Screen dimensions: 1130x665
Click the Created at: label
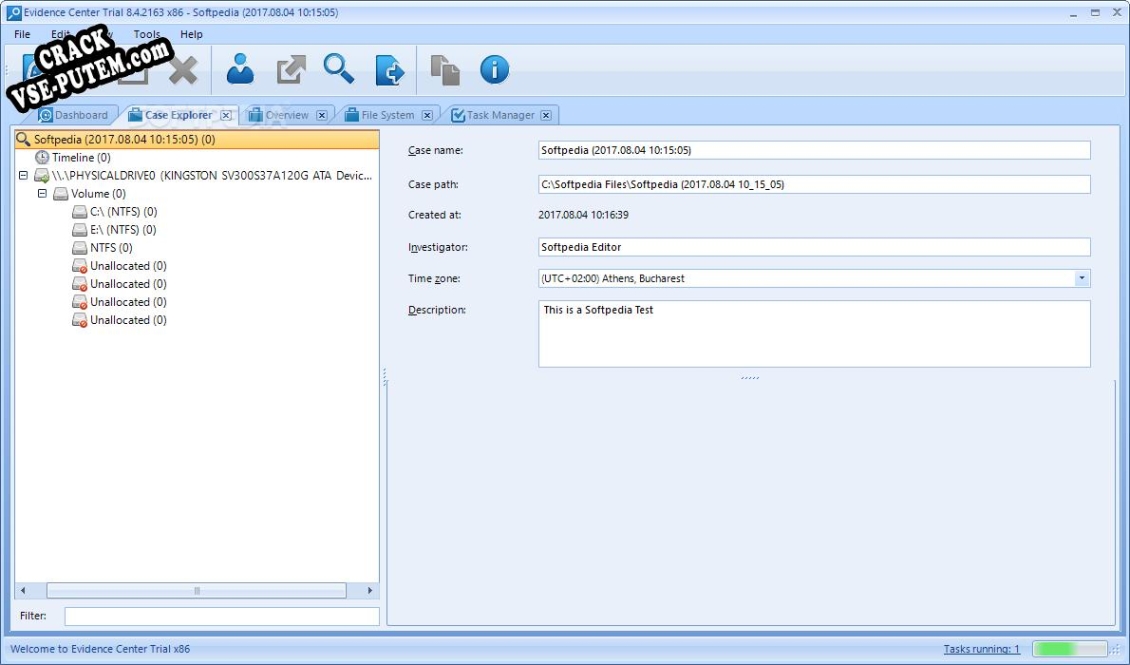(x=434, y=215)
